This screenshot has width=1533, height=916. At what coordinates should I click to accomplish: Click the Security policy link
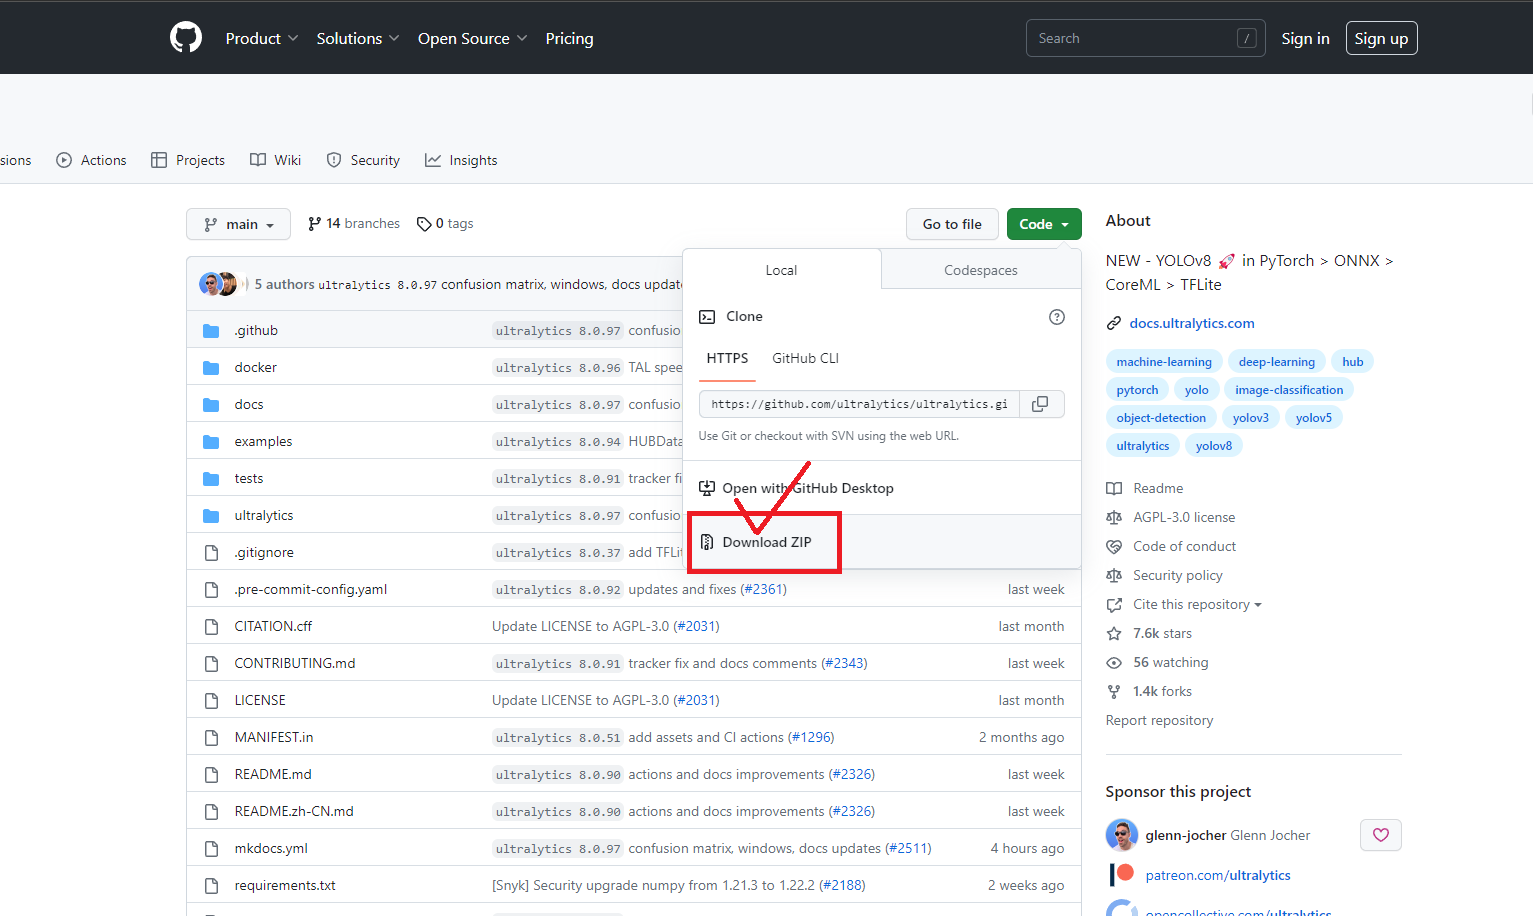point(1178,575)
